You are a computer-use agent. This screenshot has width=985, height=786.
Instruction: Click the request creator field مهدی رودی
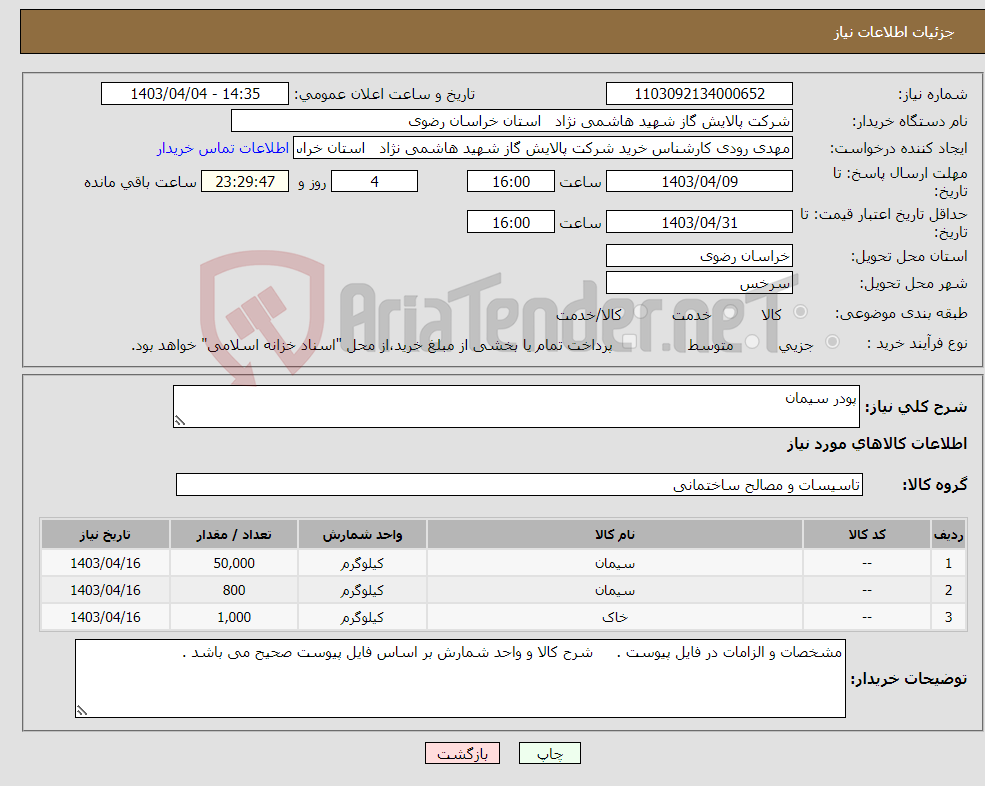tap(543, 148)
